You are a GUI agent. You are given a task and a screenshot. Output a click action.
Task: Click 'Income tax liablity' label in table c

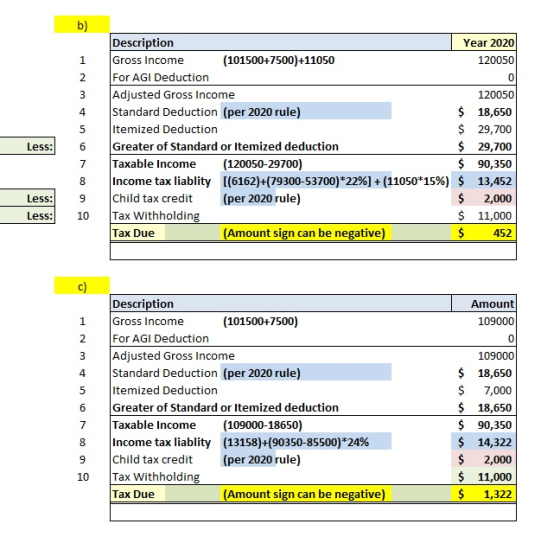[161, 442]
